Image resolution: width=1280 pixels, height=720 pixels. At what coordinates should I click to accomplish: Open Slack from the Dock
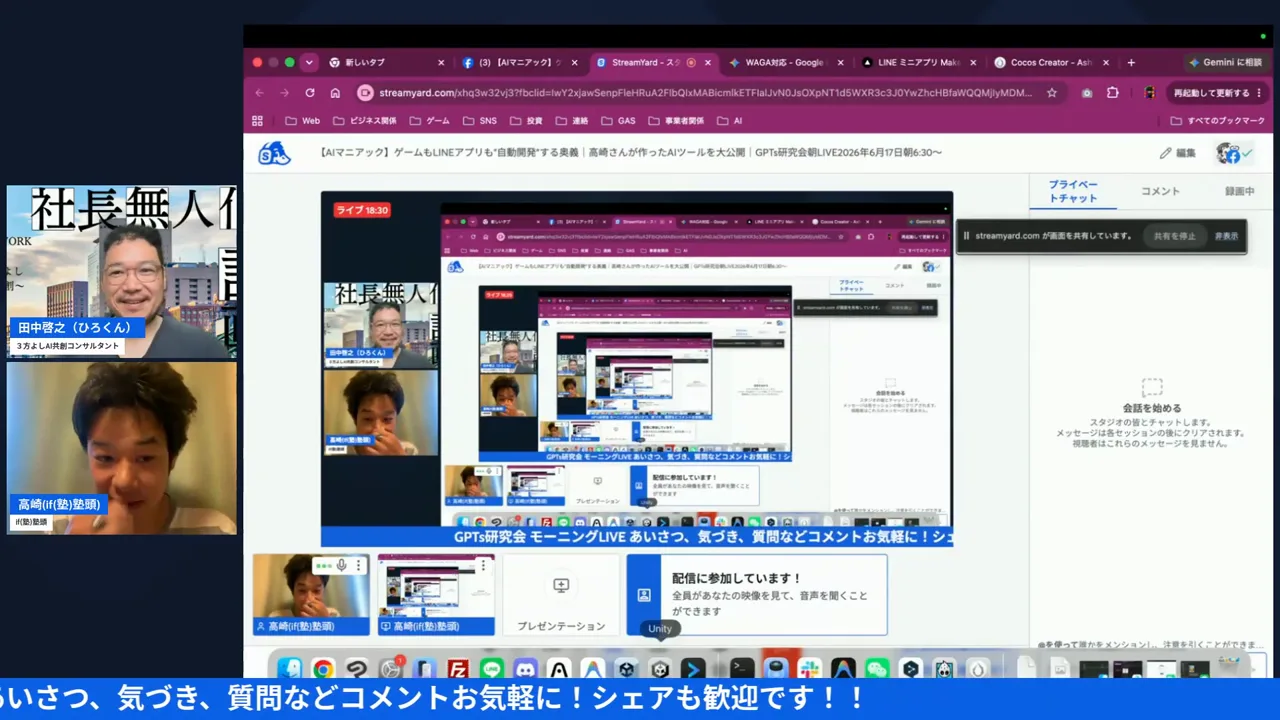tap(810, 668)
